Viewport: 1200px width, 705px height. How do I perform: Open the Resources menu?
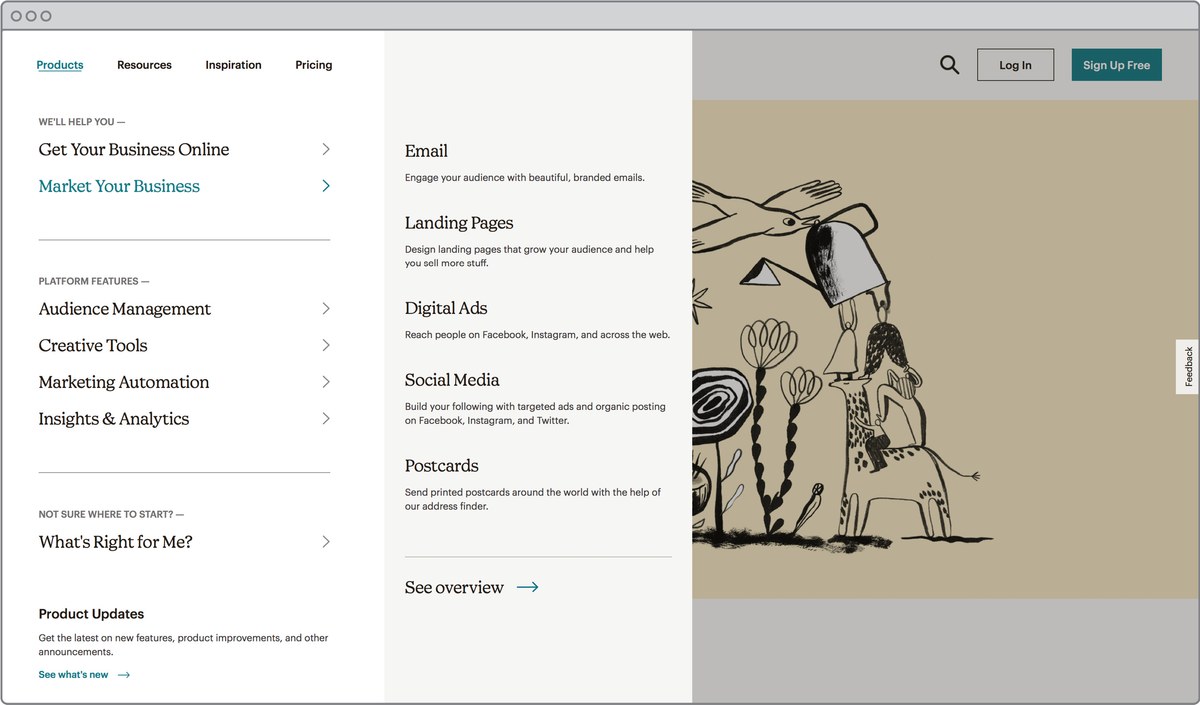tap(144, 65)
